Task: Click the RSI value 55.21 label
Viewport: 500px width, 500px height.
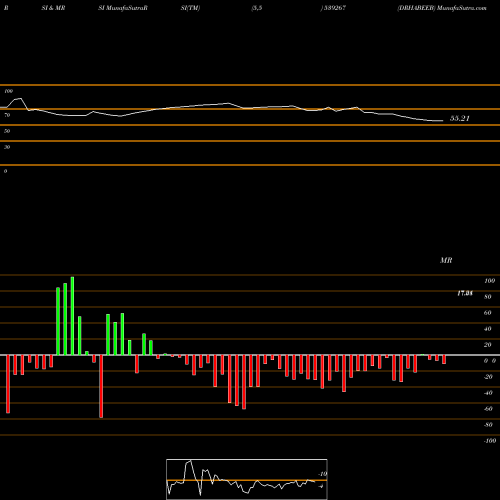Action: click(x=460, y=118)
